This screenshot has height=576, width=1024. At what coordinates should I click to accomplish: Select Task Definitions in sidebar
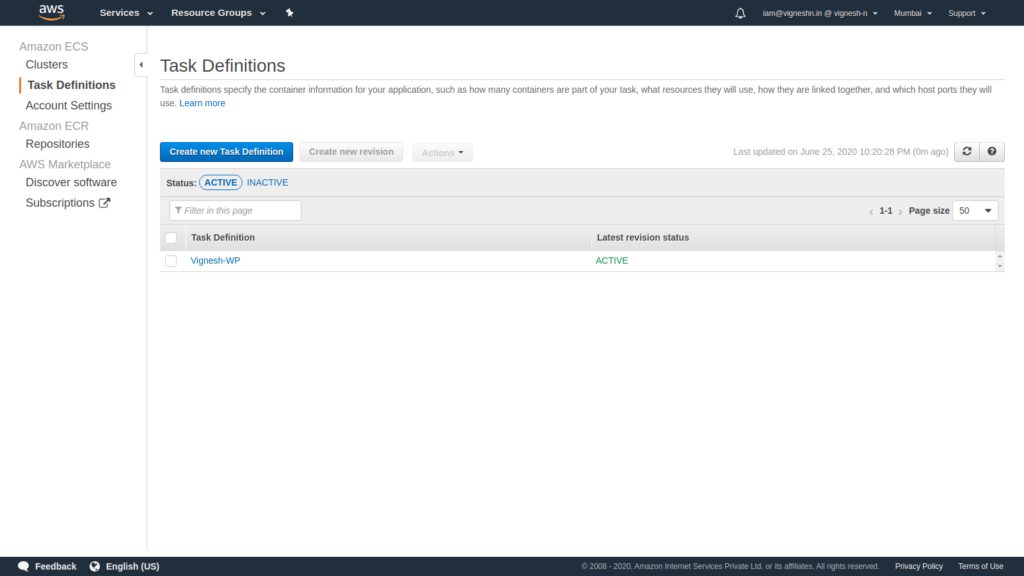click(71, 85)
